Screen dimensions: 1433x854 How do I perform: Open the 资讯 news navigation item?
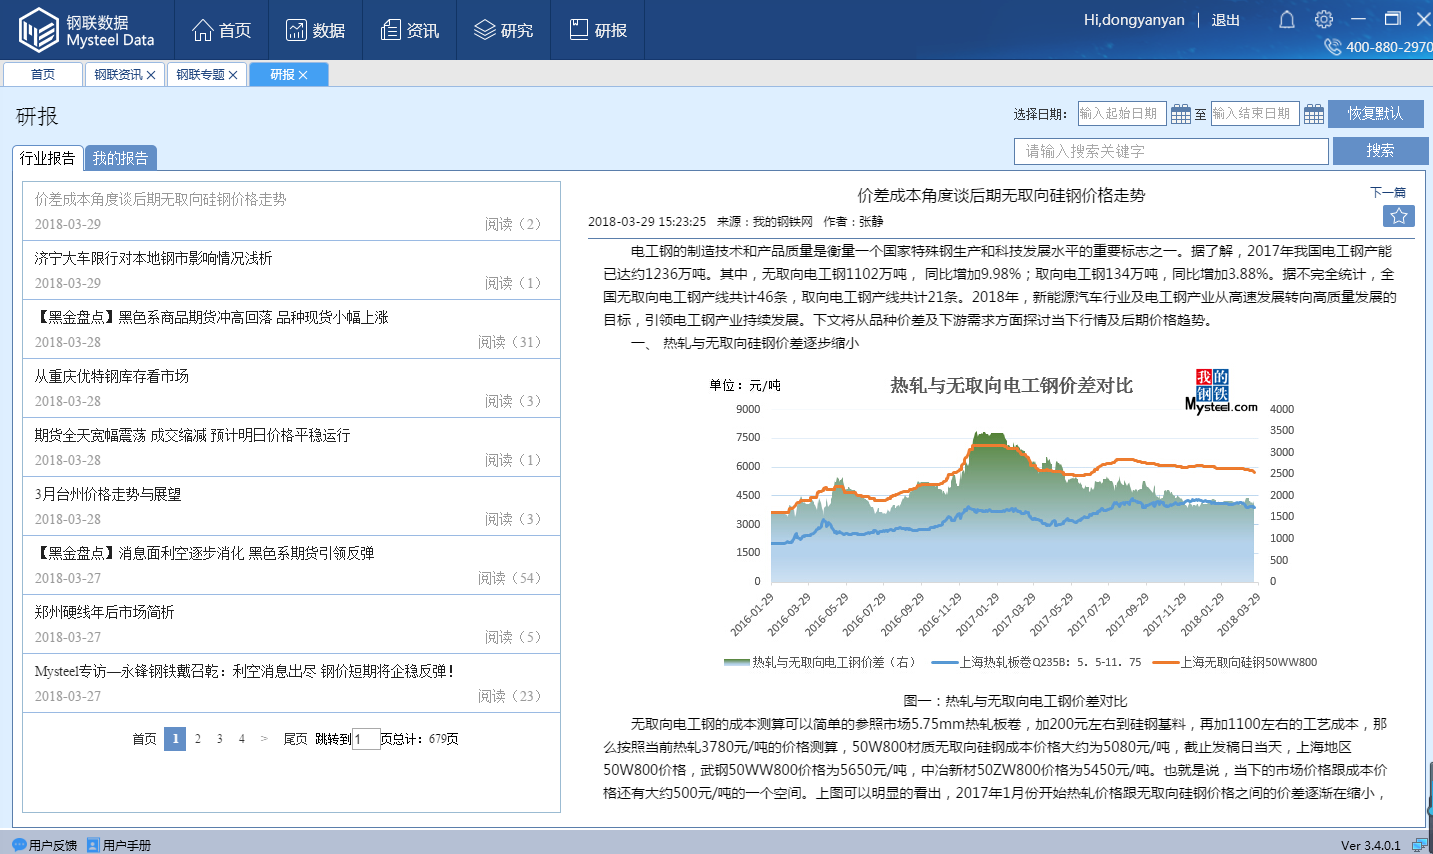click(409, 30)
